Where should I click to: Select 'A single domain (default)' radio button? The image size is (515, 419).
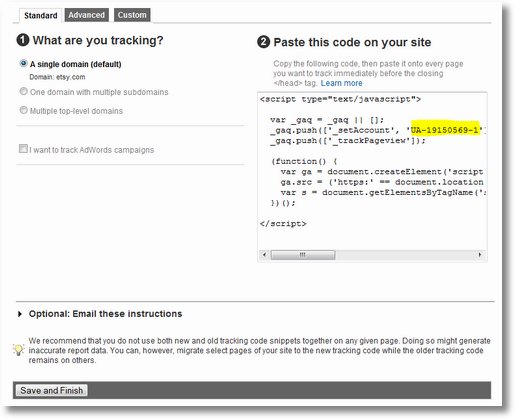(23, 63)
